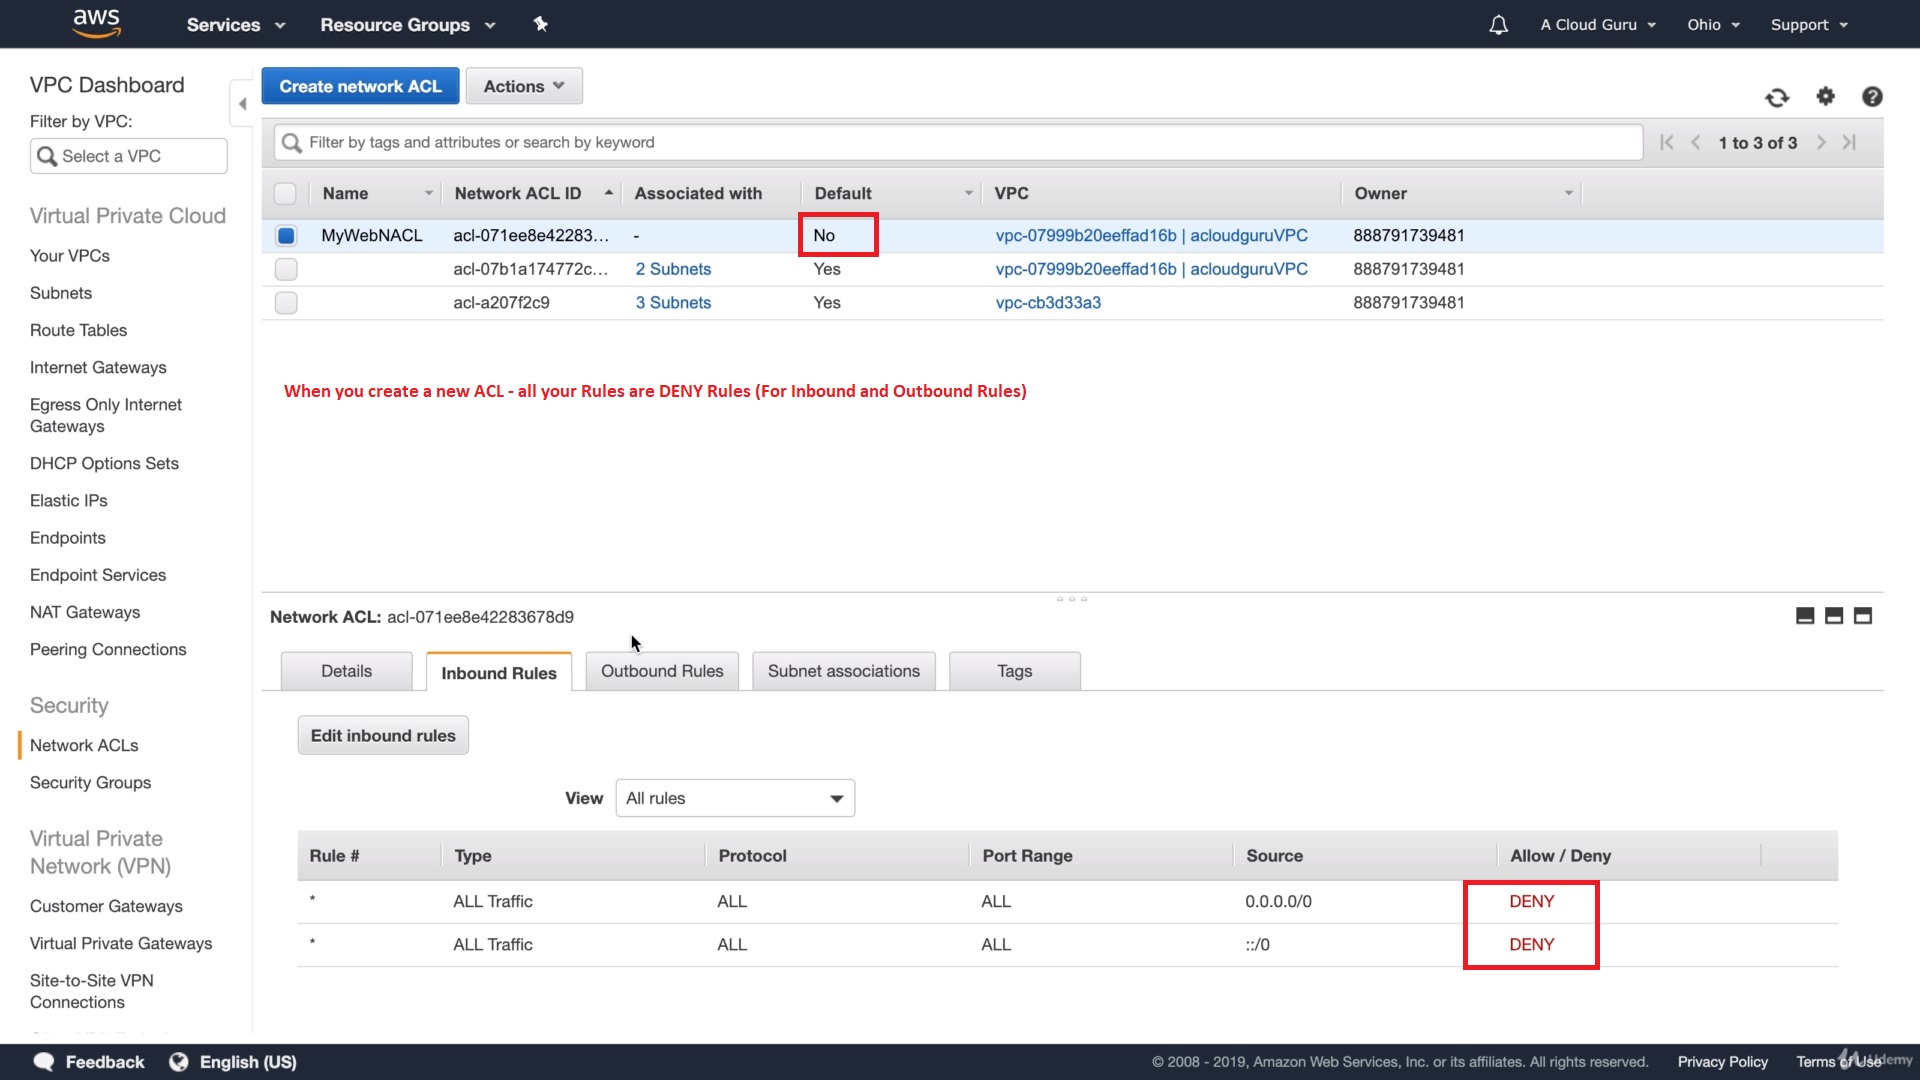This screenshot has width=1920, height=1080.
Task: Click the Edit inbound rules button
Action: pos(383,735)
